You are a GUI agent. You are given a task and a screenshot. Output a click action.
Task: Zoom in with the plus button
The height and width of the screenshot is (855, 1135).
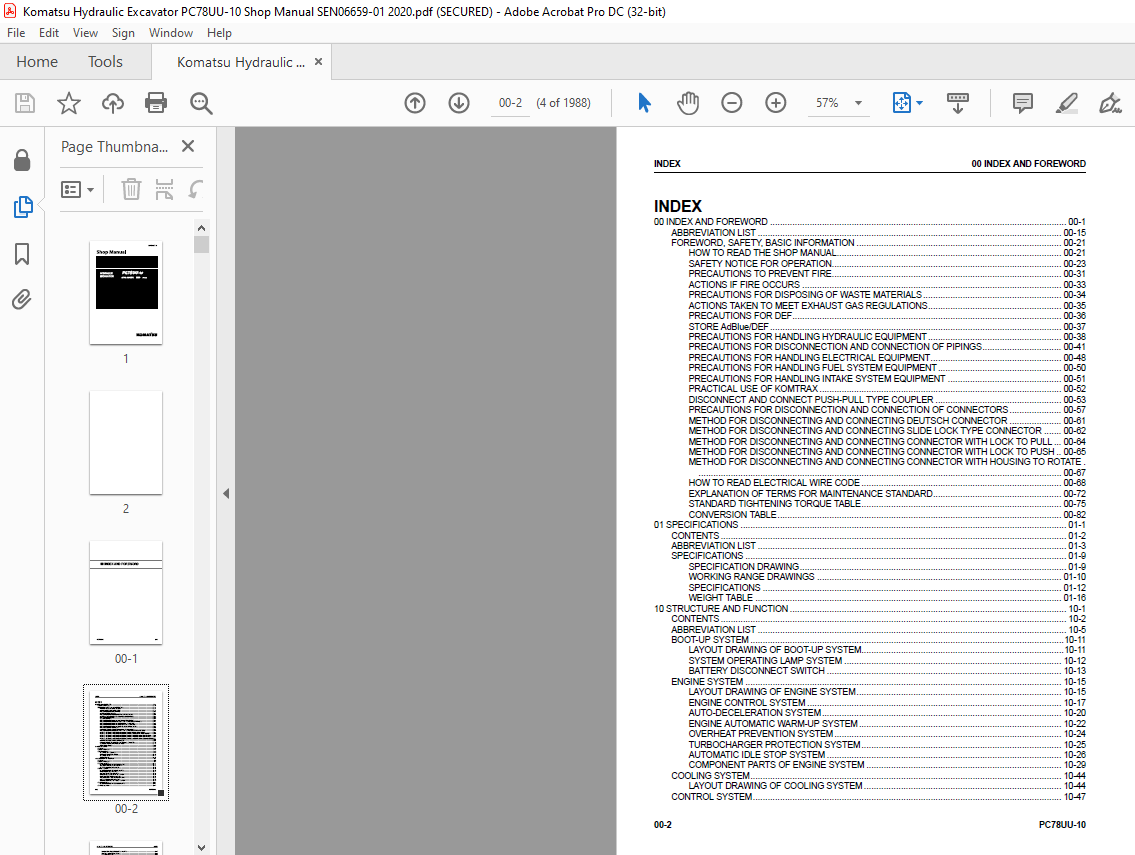[x=775, y=103]
